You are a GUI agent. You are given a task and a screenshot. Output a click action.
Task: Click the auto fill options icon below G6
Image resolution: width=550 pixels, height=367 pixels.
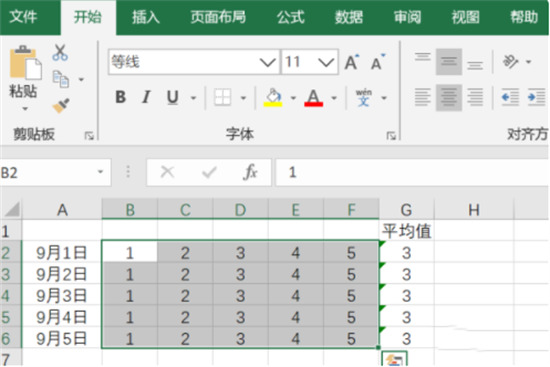(x=394, y=359)
